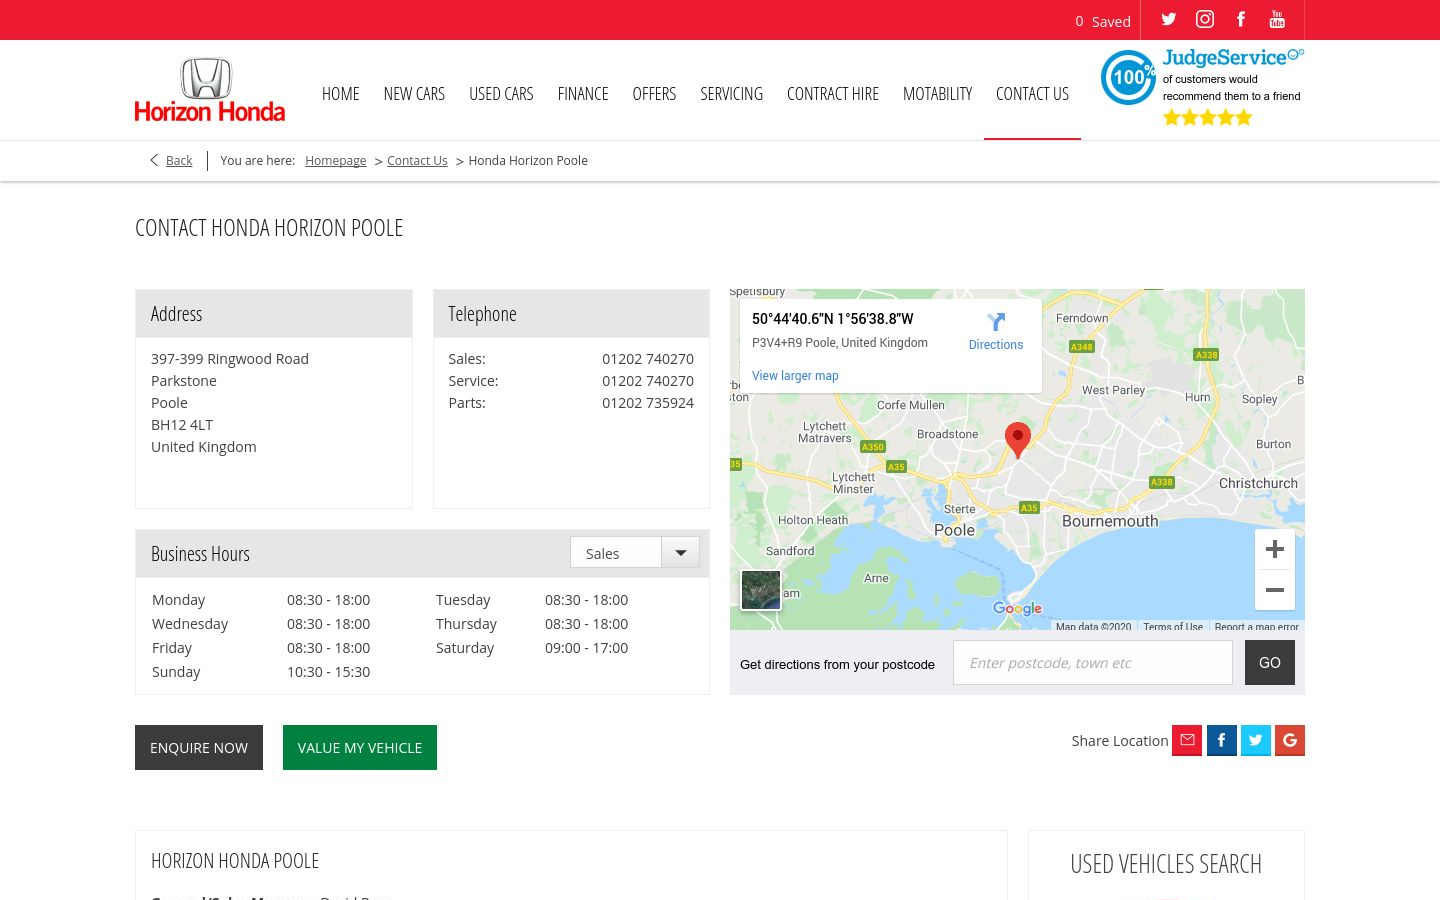Share location on Facebook icon
The width and height of the screenshot is (1440, 900).
click(x=1222, y=740)
